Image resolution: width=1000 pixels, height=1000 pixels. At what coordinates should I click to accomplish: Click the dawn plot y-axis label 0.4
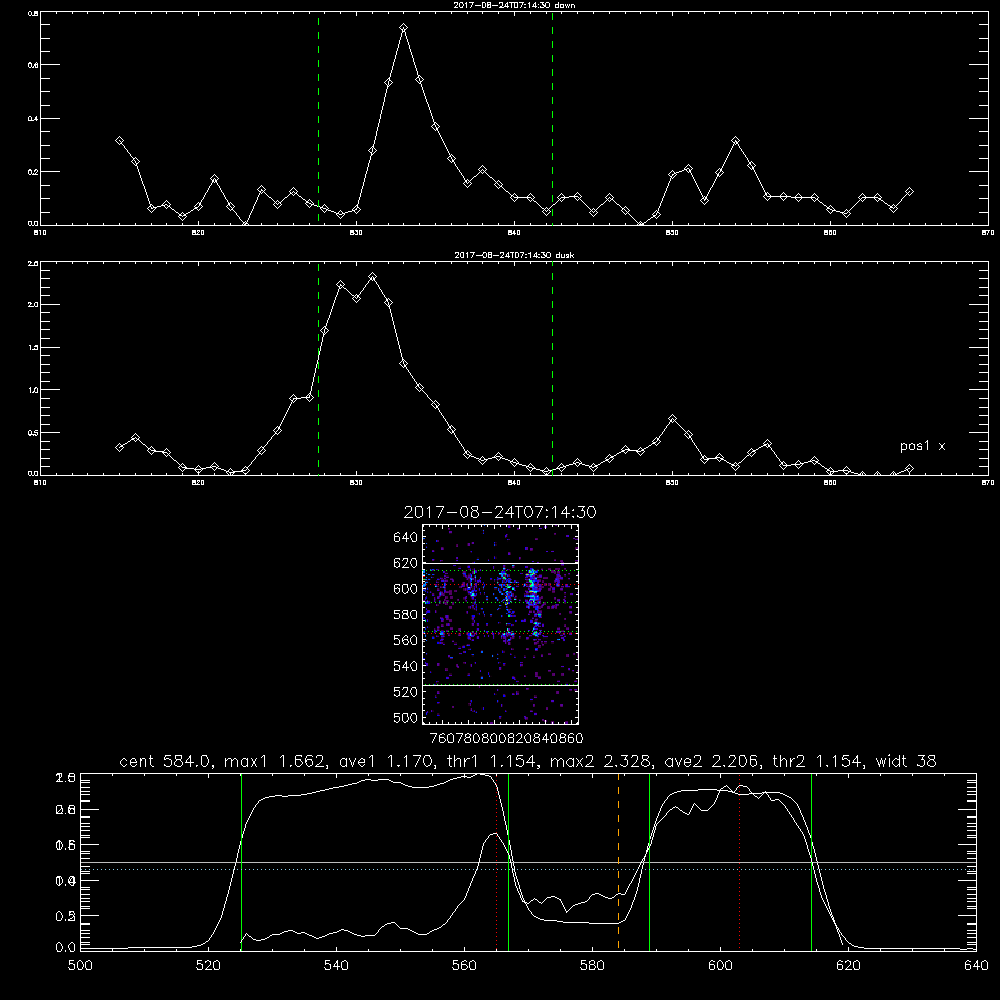pos(34,119)
